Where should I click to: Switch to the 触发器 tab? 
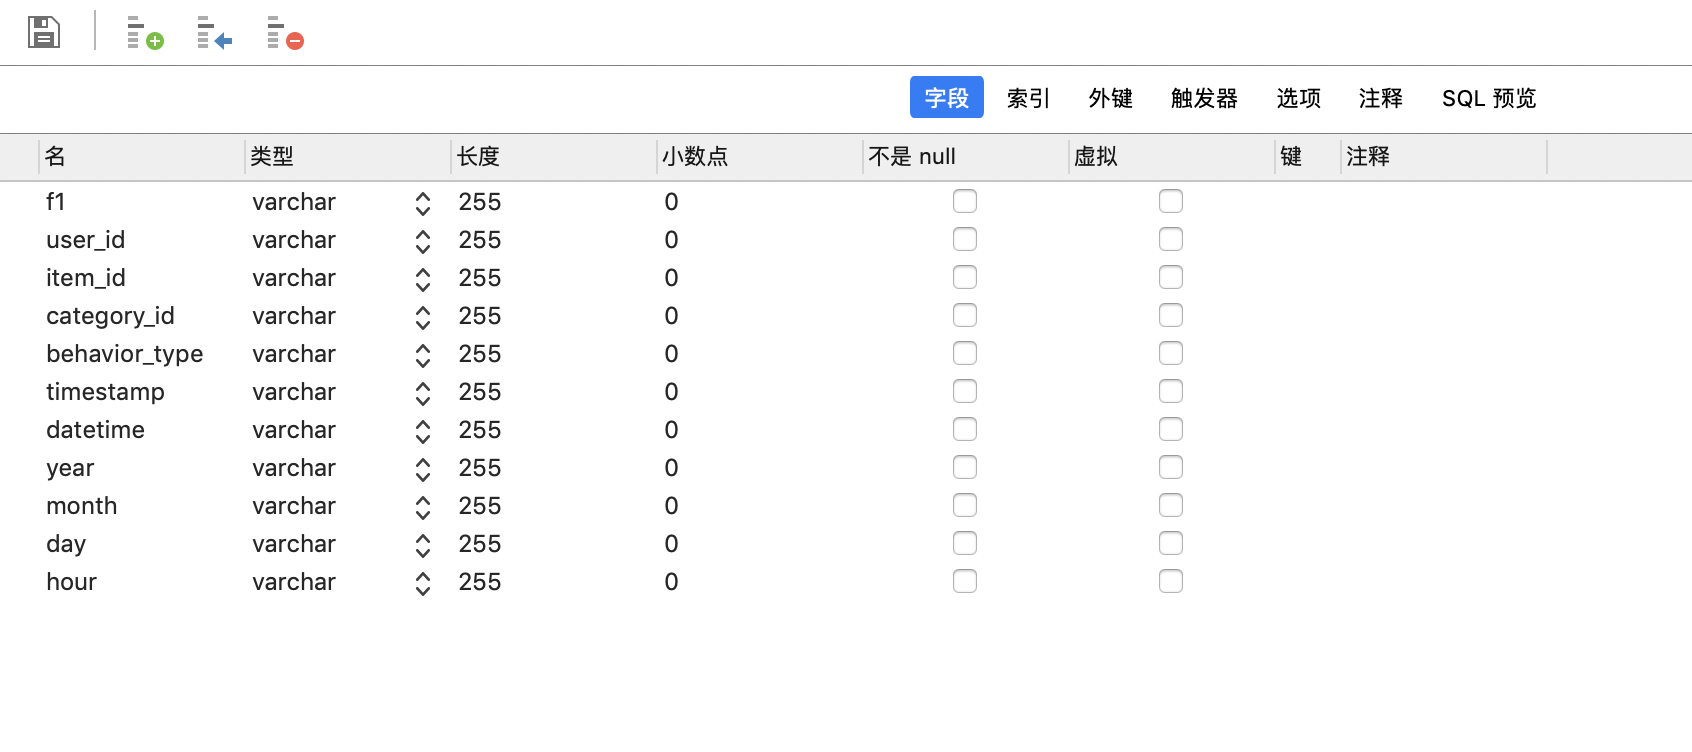1204,98
